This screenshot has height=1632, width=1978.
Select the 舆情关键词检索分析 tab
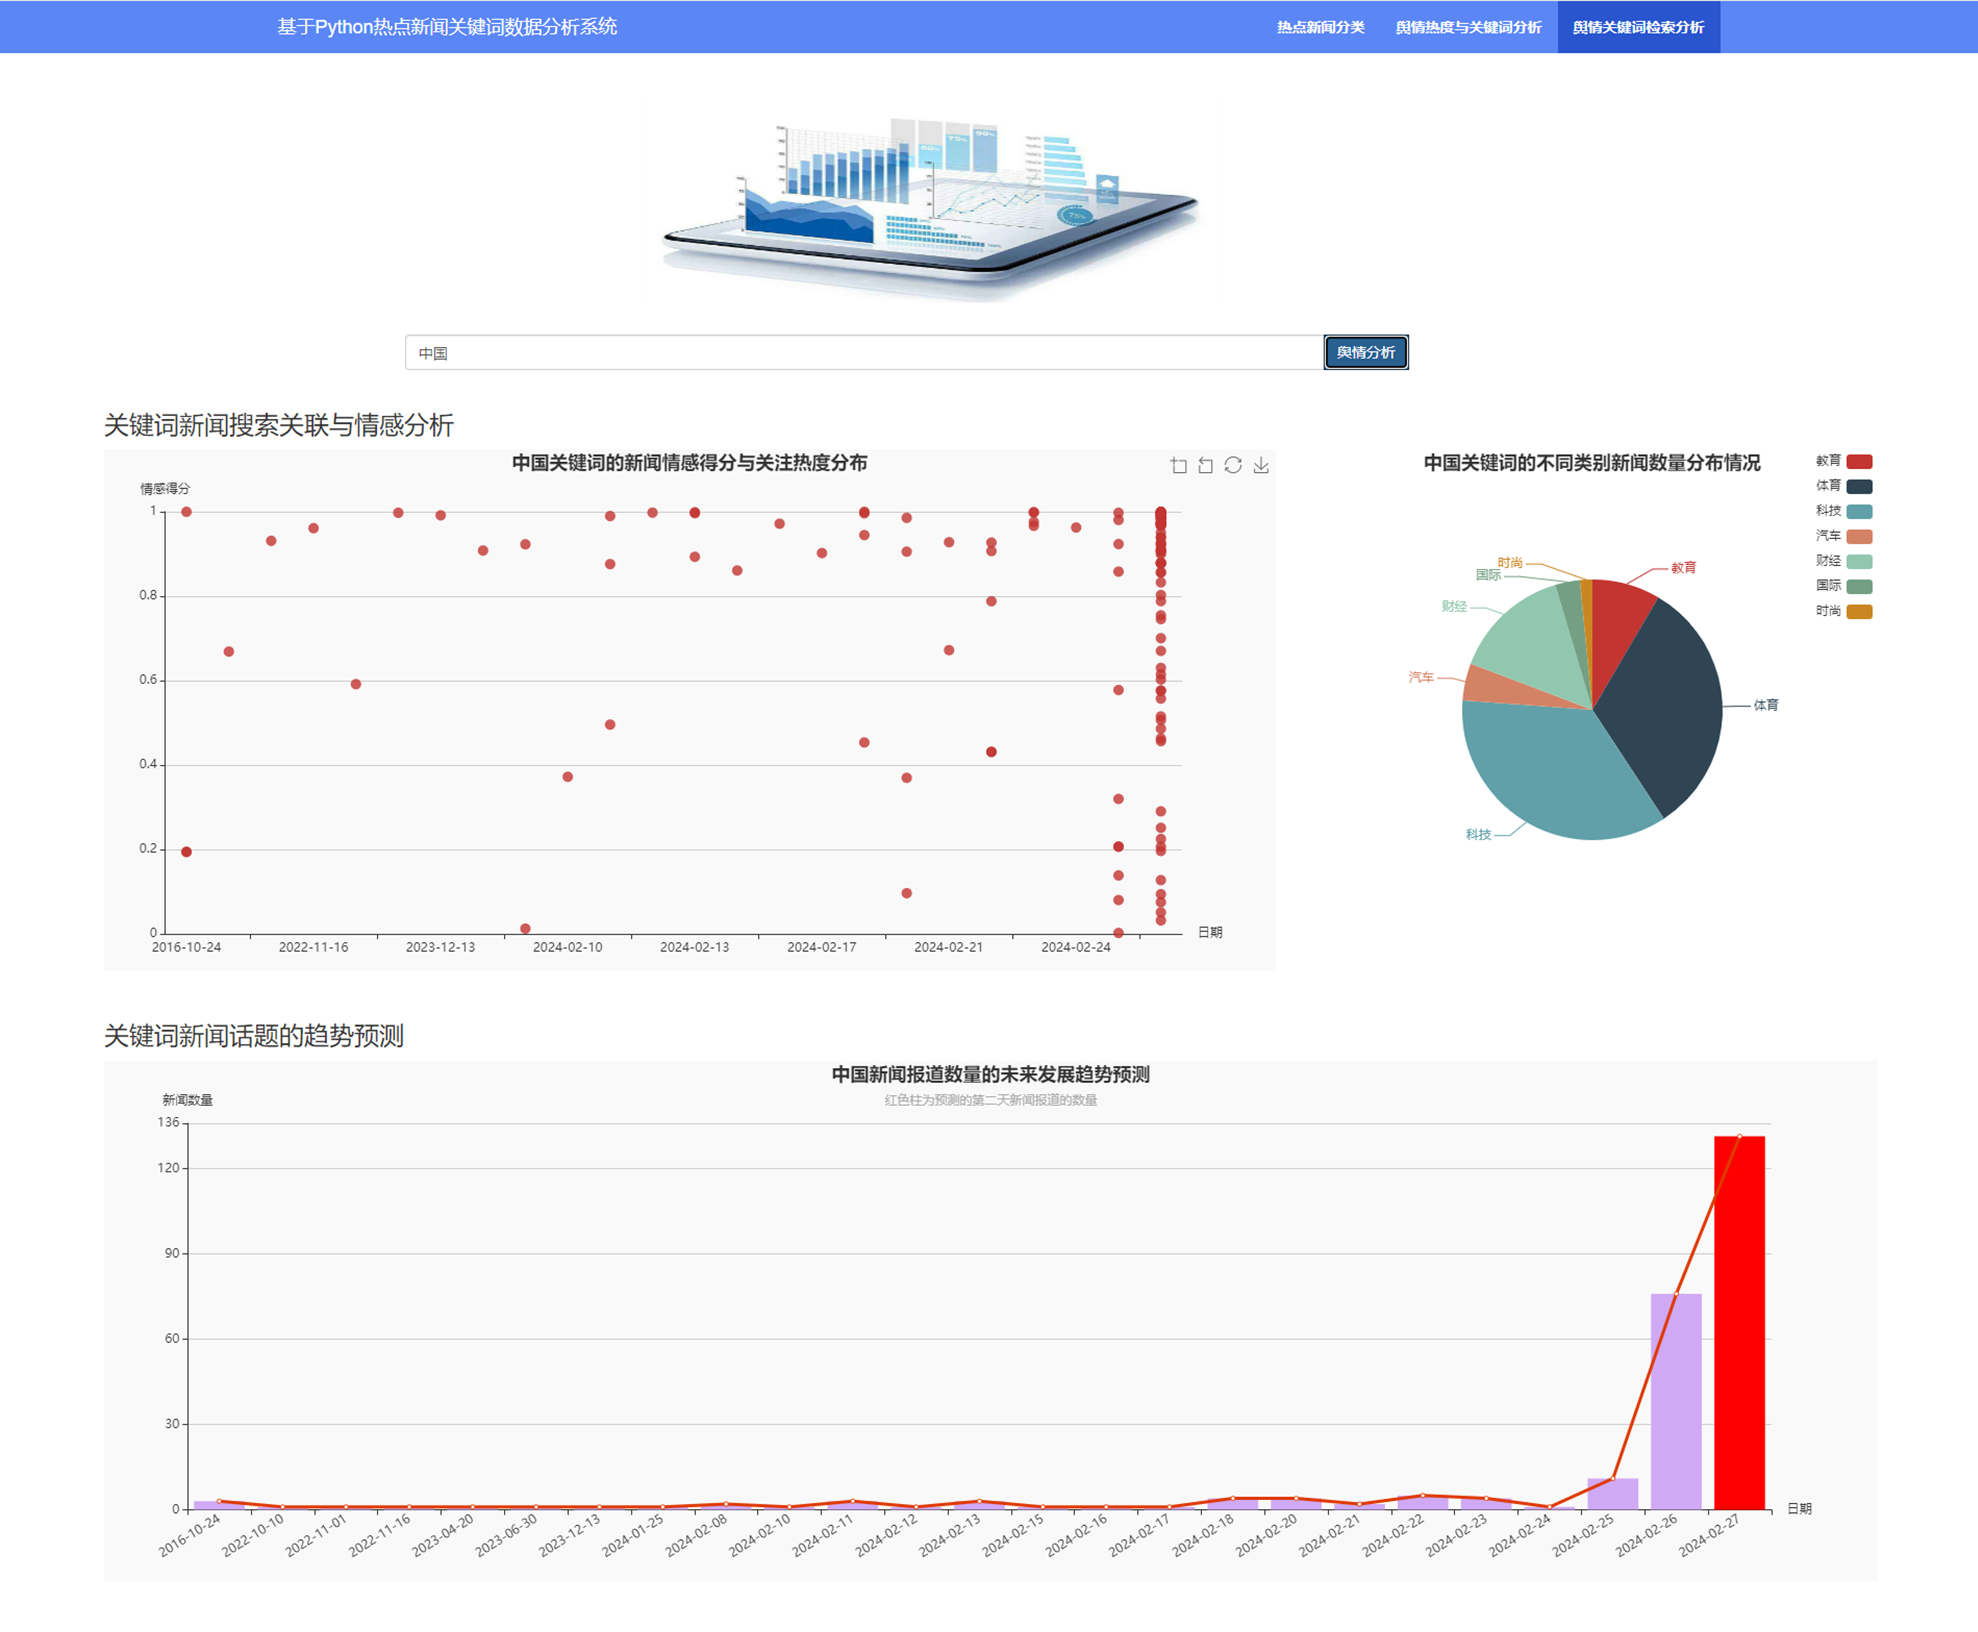point(1638,27)
